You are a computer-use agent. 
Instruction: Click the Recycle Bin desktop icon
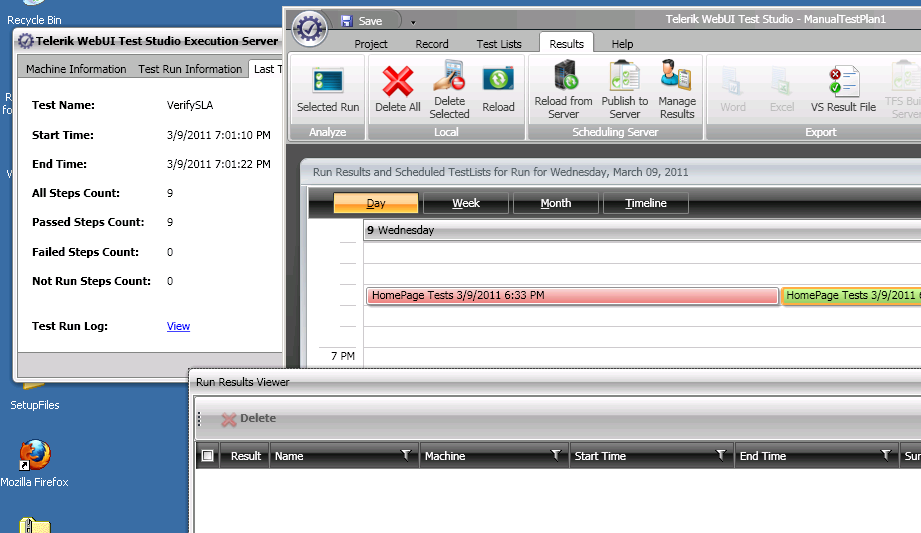point(34,14)
